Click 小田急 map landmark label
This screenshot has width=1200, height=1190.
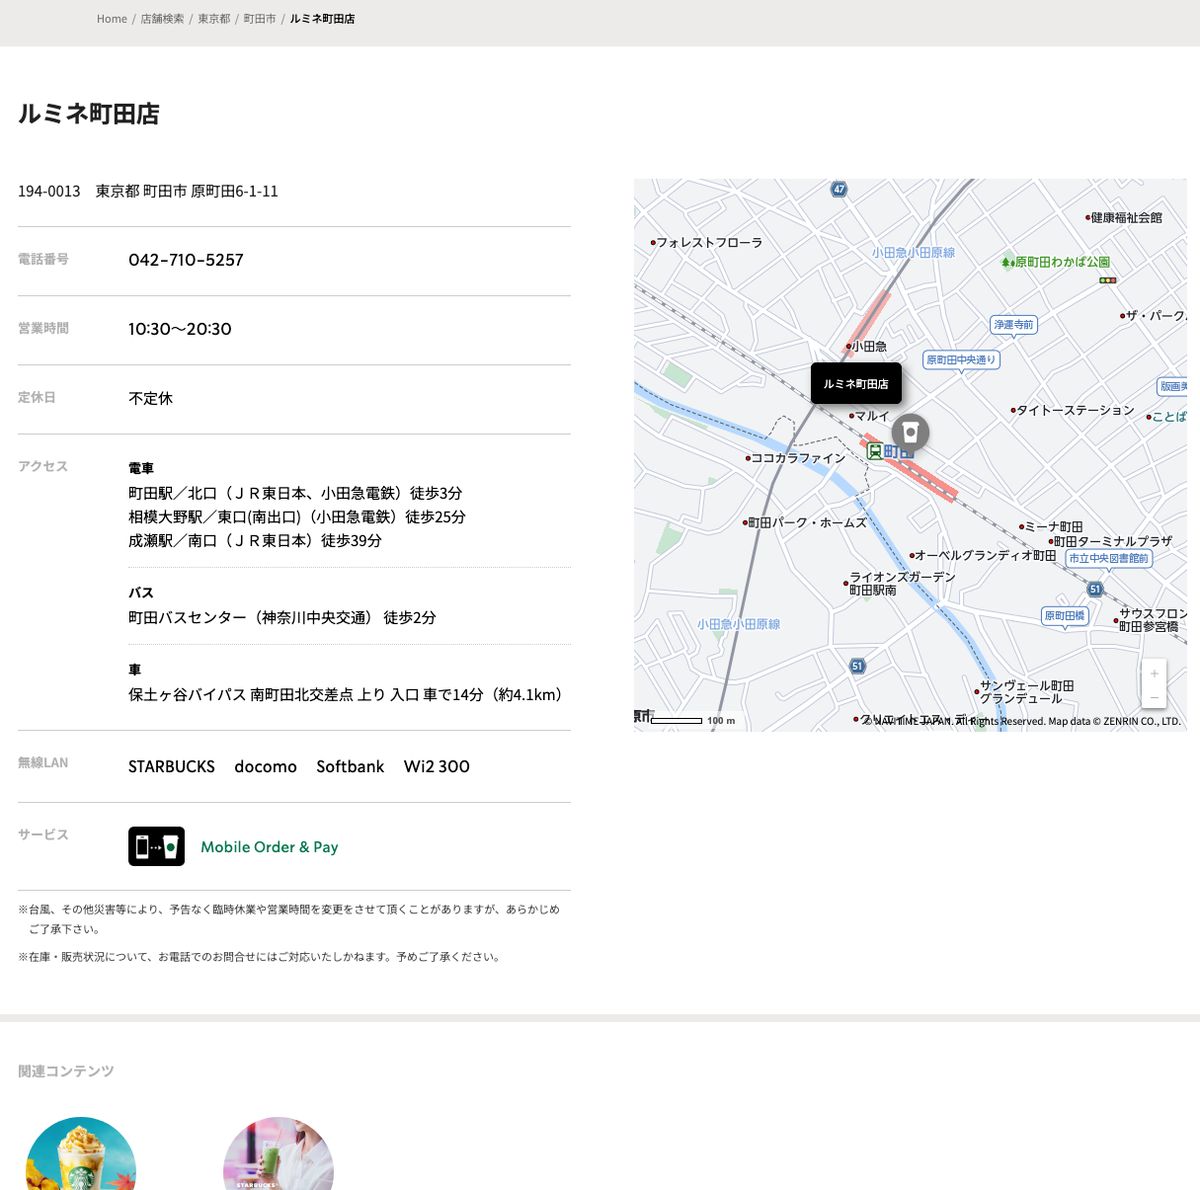coord(867,347)
